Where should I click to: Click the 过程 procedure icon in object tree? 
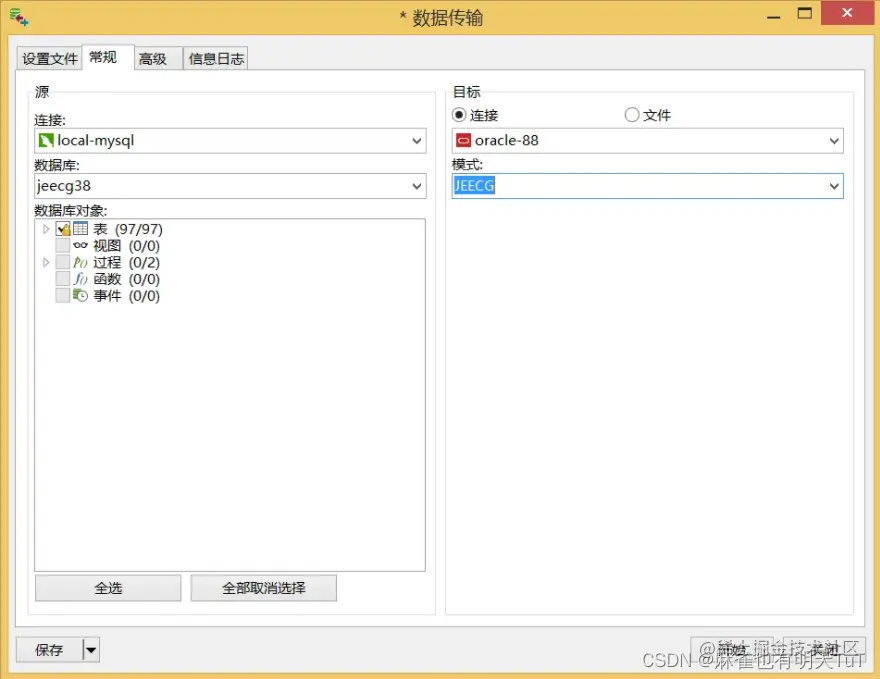[80, 262]
